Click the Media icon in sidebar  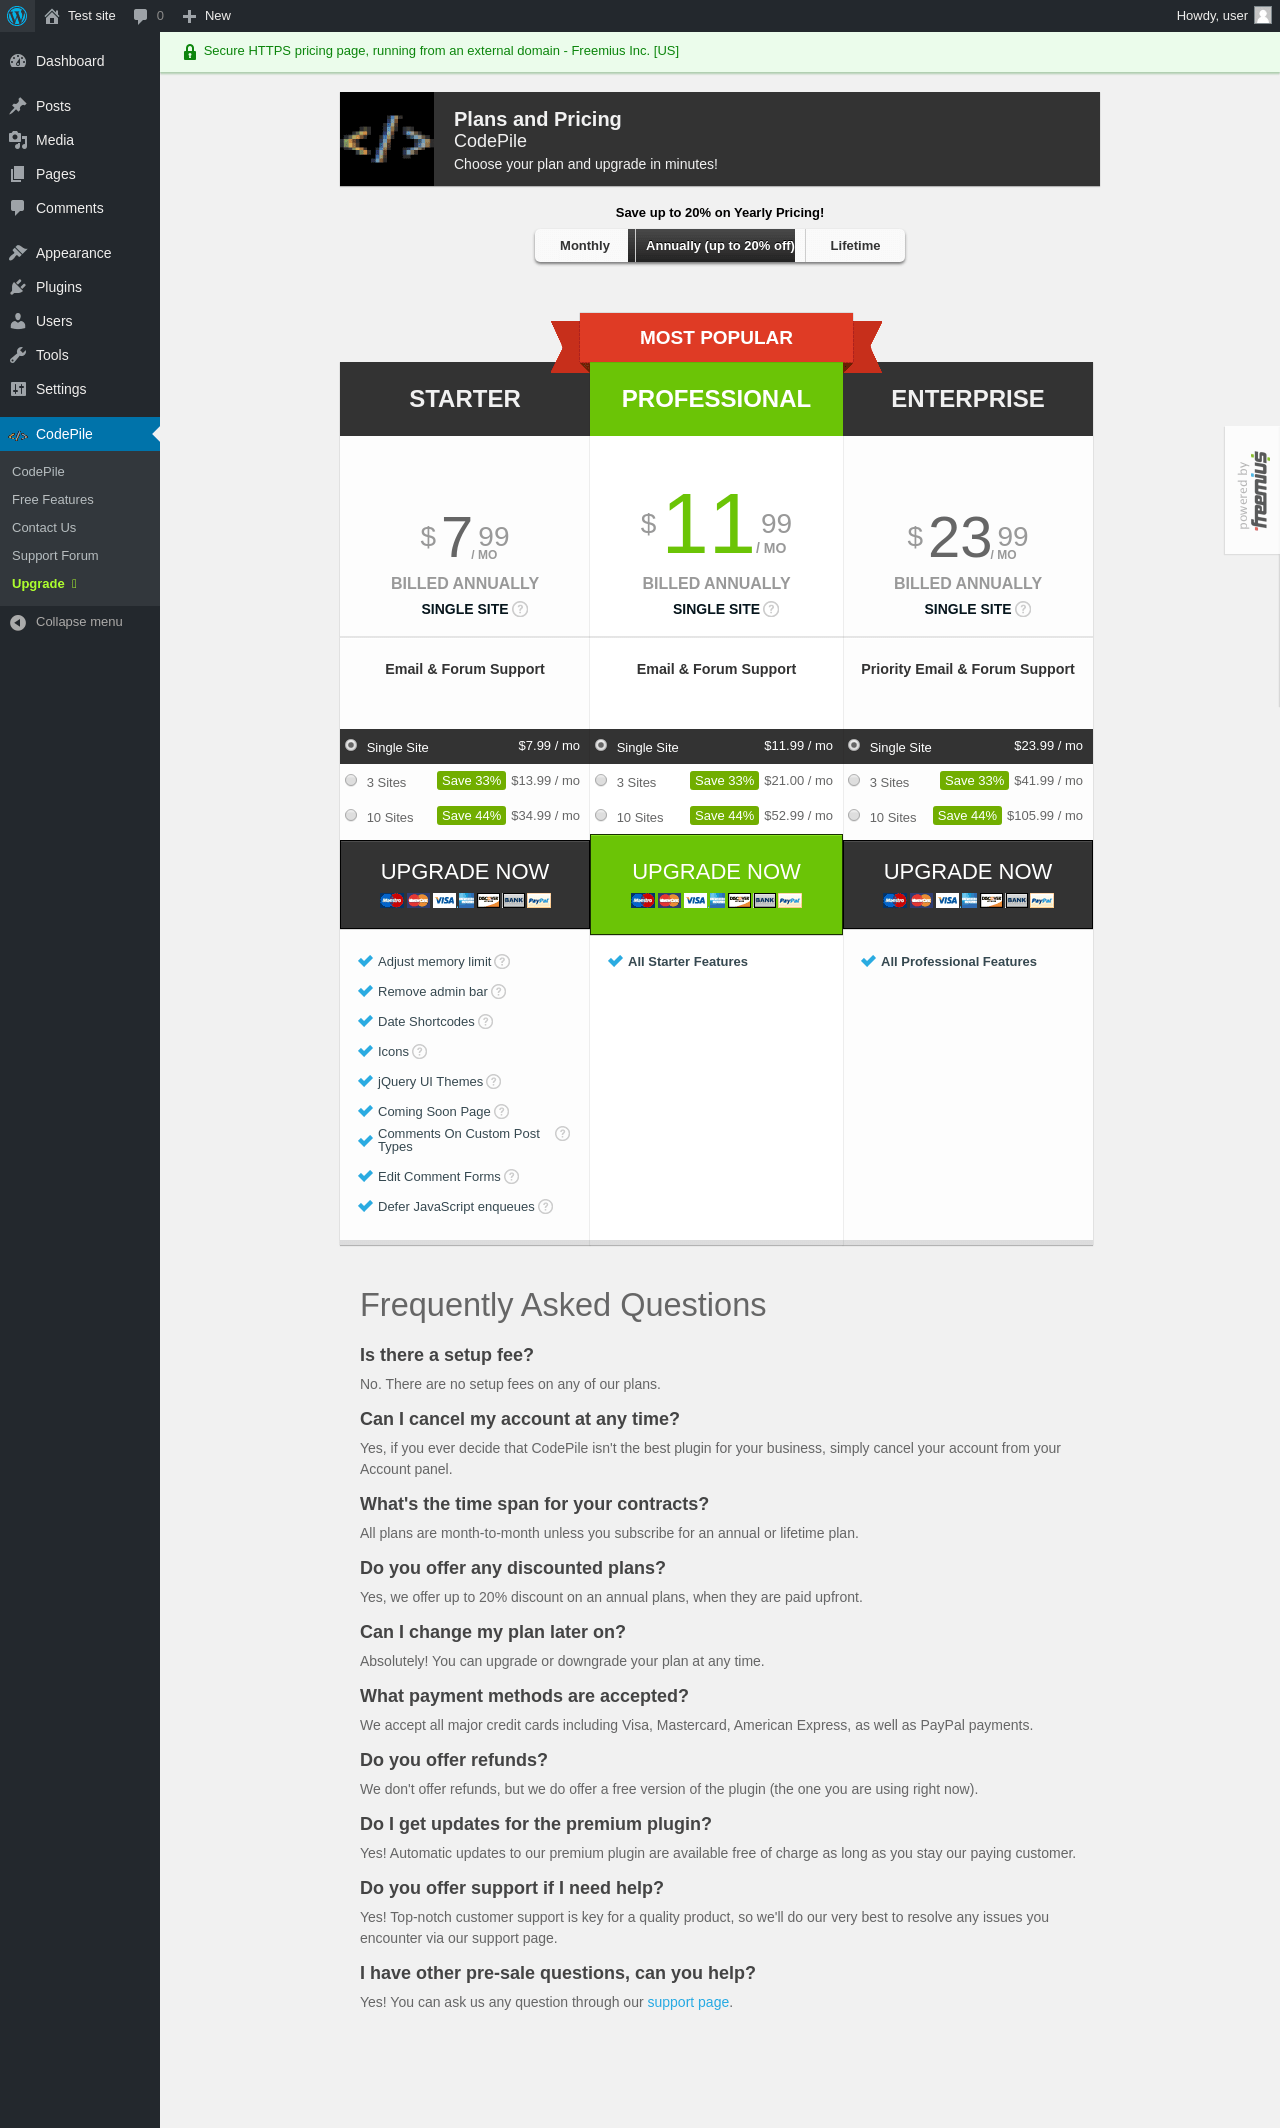point(18,140)
